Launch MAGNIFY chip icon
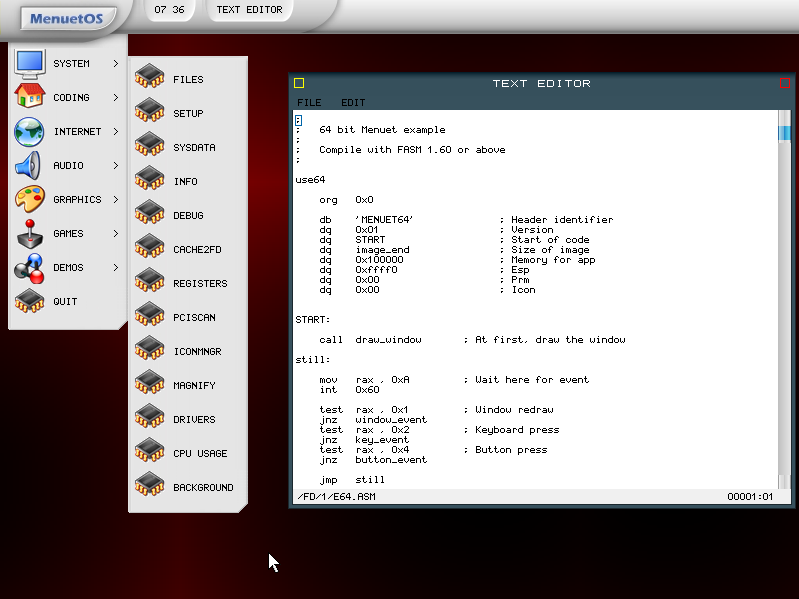799x599 pixels. click(x=149, y=385)
